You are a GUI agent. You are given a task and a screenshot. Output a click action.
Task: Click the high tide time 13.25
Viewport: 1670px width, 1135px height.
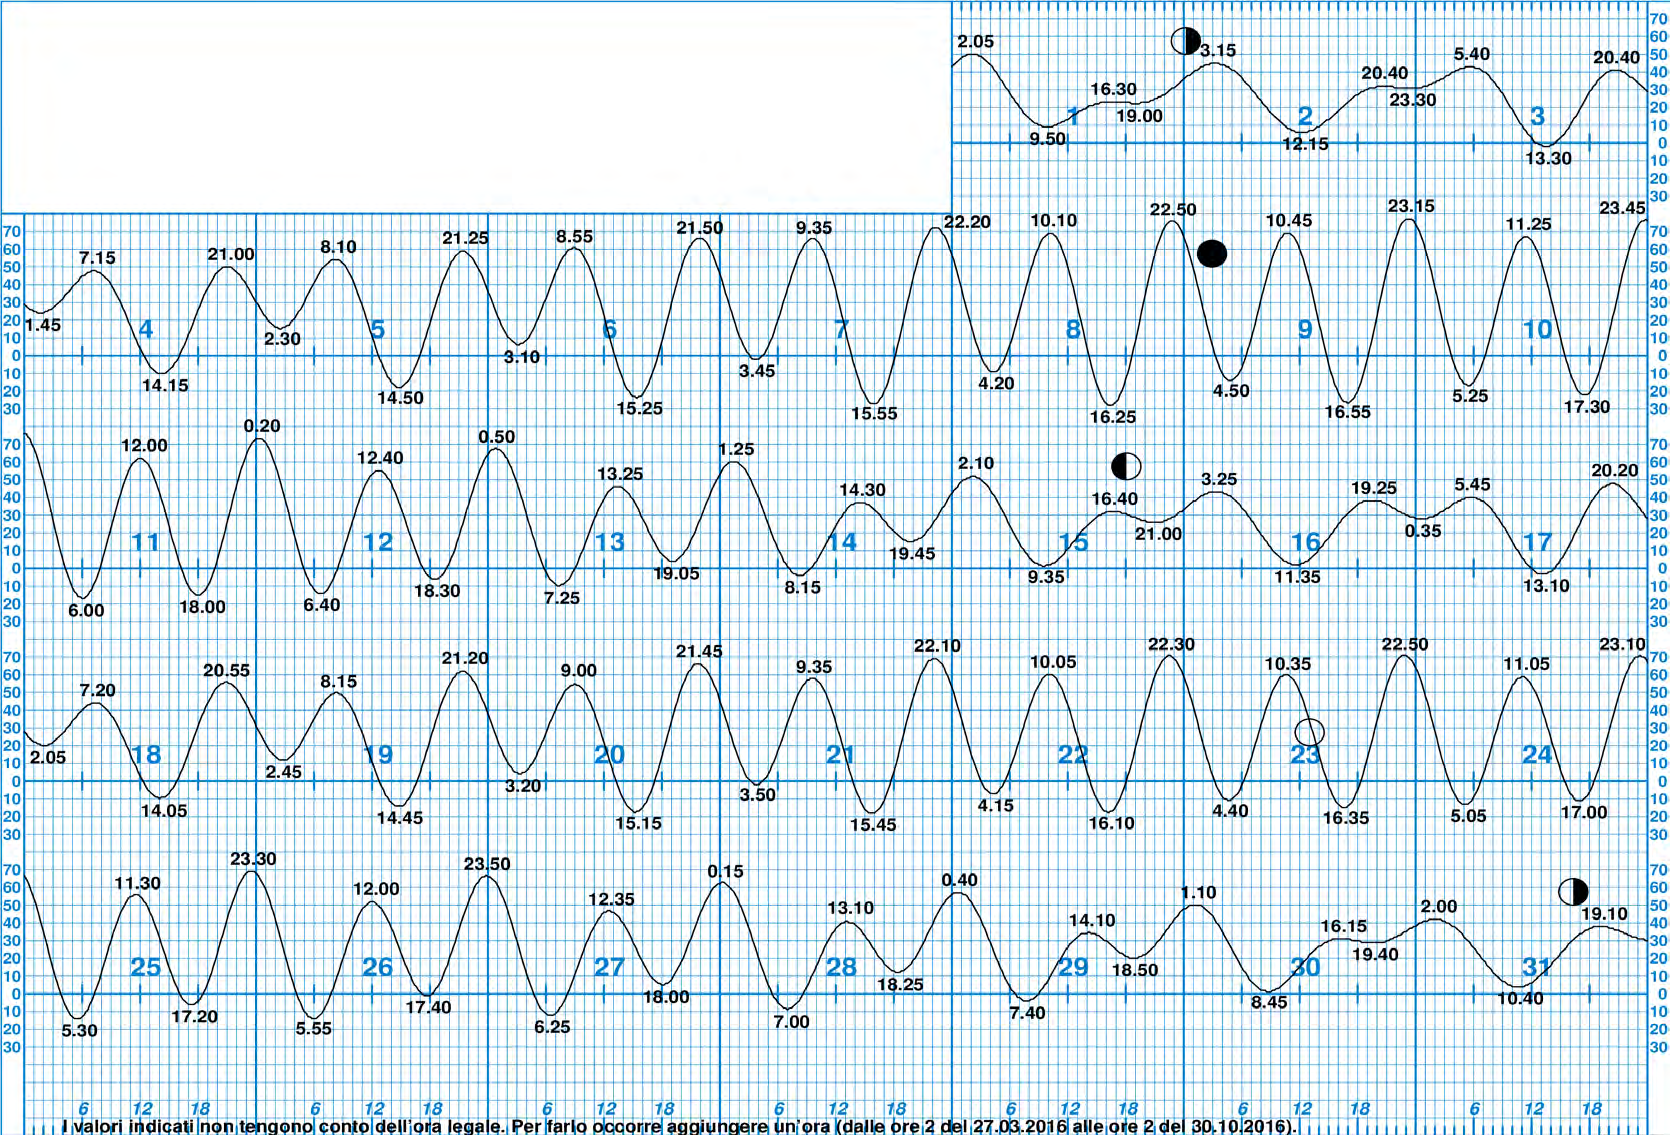[620, 474]
